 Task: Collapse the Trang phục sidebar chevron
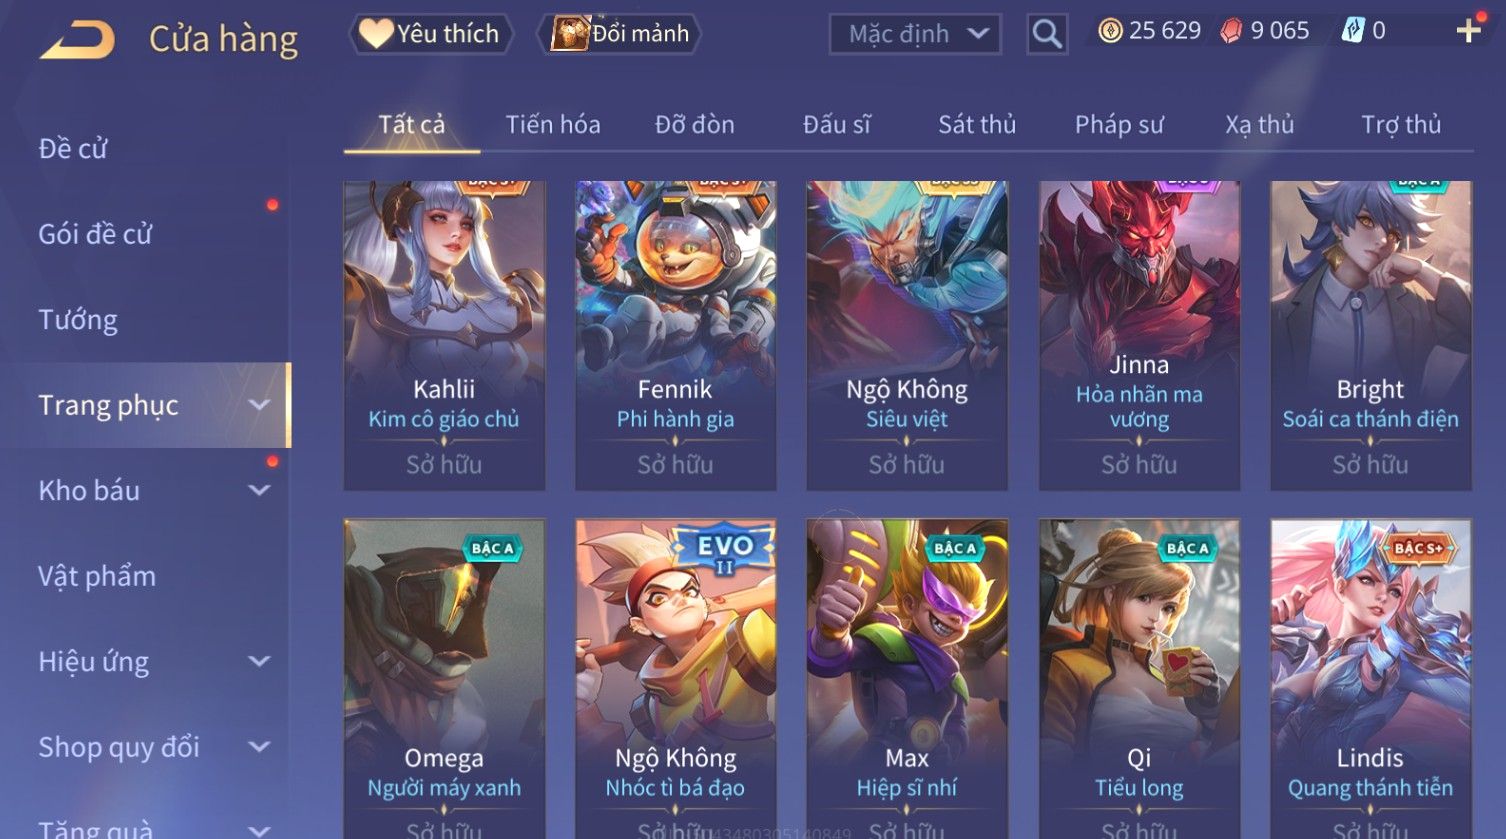pyautogui.click(x=259, y=405)
